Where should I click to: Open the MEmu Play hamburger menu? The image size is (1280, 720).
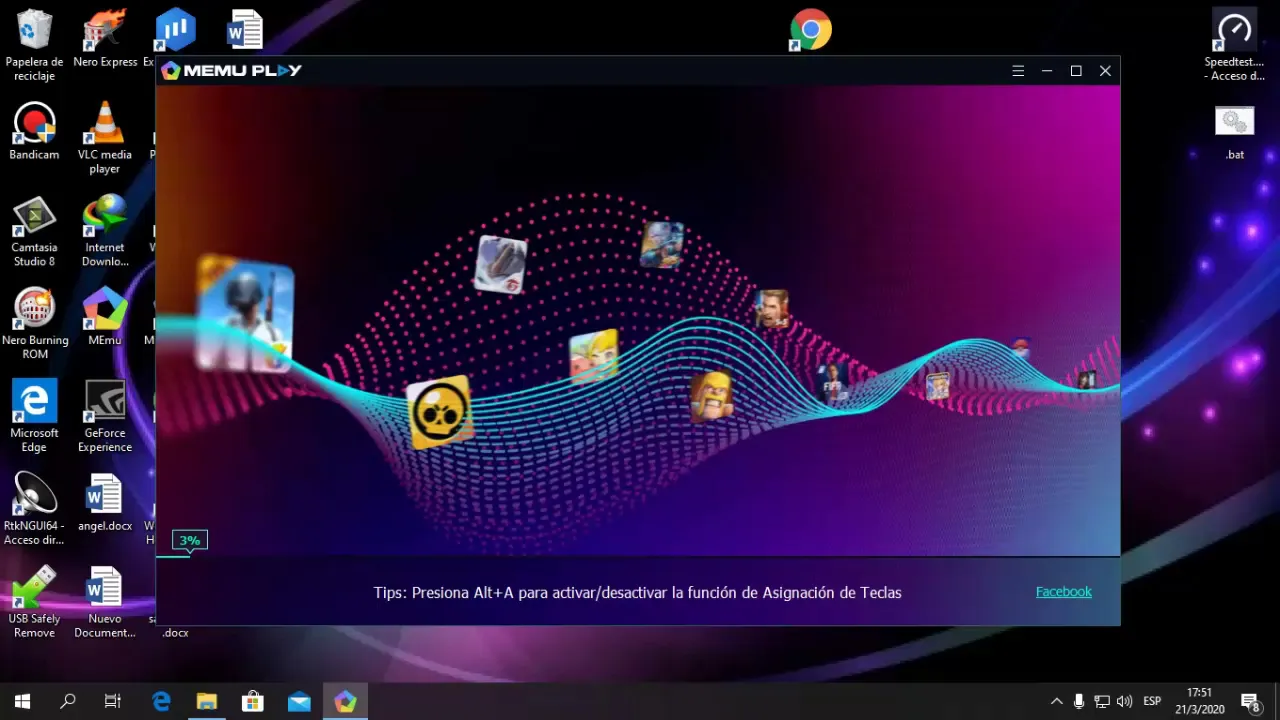pos(1018,71)
